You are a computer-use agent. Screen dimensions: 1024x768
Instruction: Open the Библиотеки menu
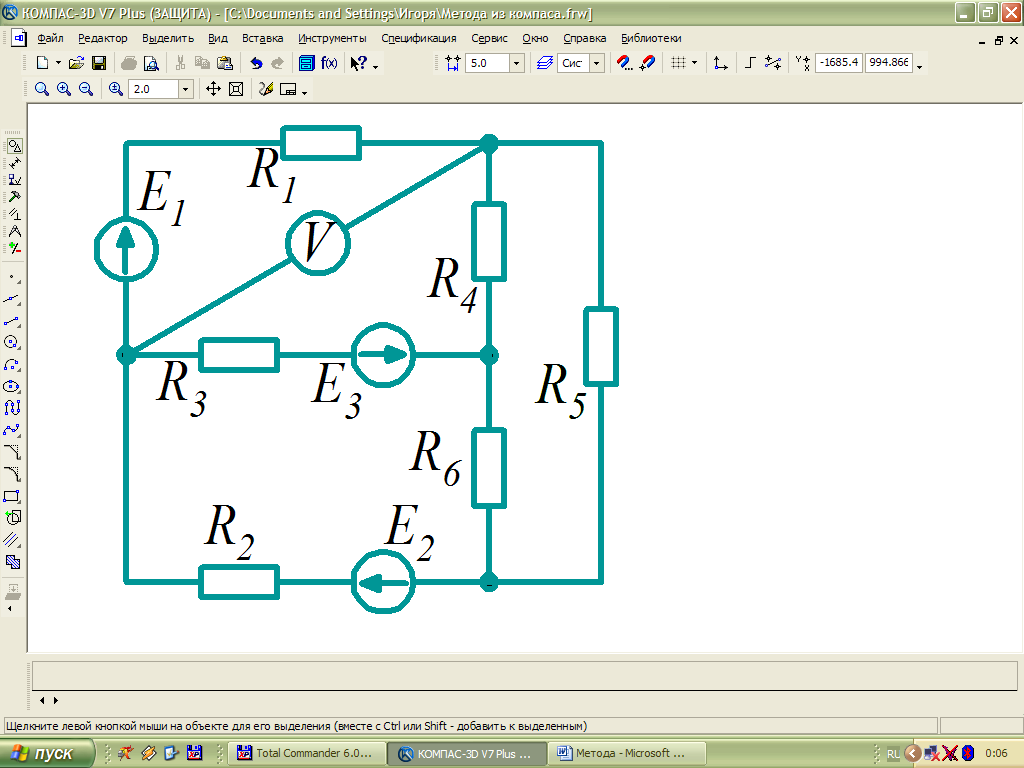pyautogui.click(x=651, y=38)
